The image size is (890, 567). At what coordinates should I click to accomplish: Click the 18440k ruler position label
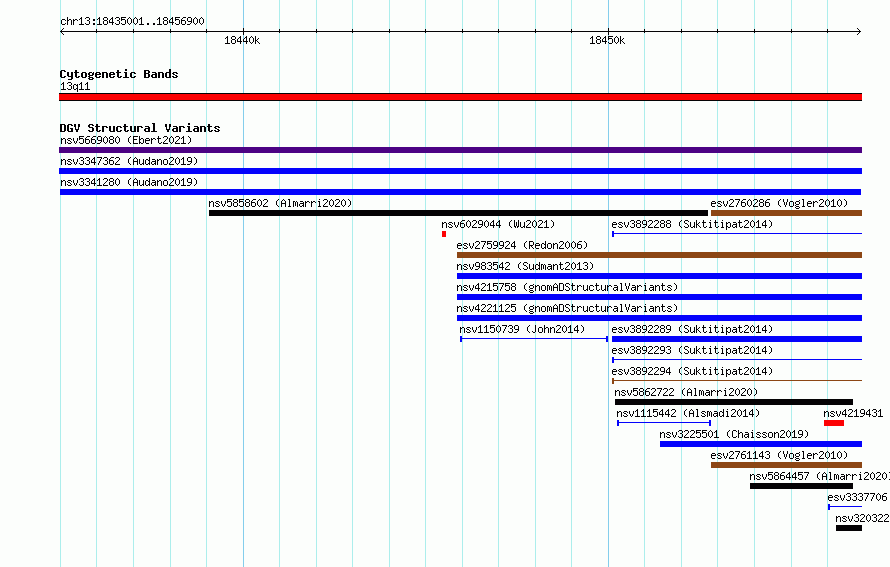[x=242, y=40]
